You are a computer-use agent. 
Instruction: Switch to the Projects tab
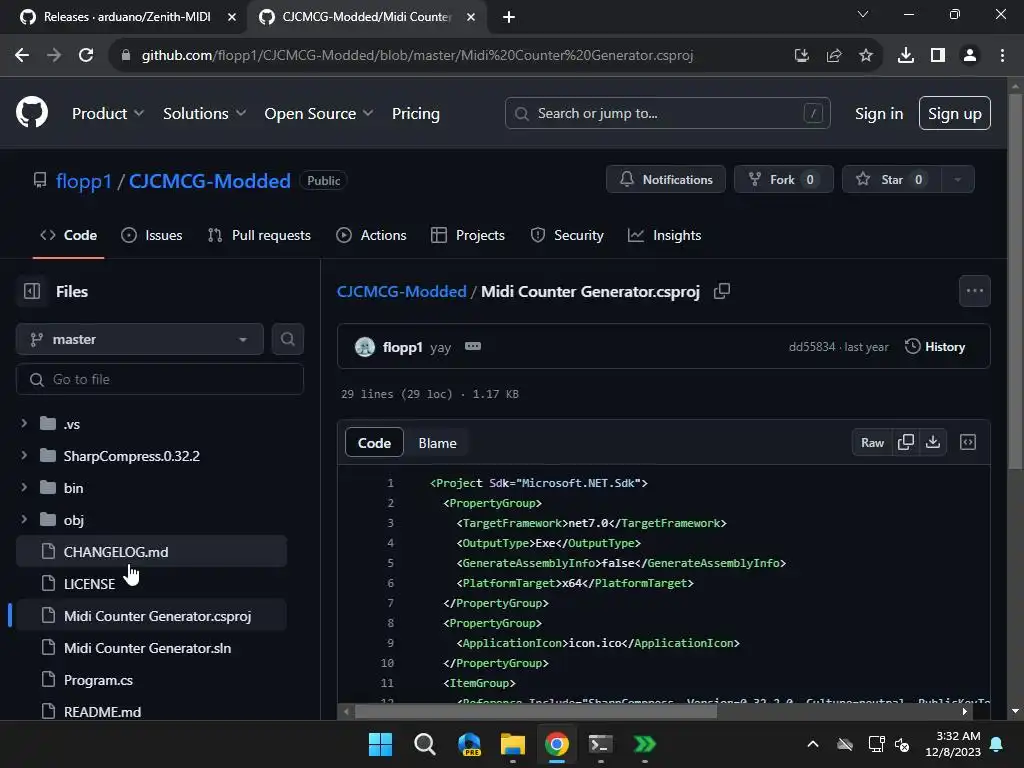(x=468, y=235)
